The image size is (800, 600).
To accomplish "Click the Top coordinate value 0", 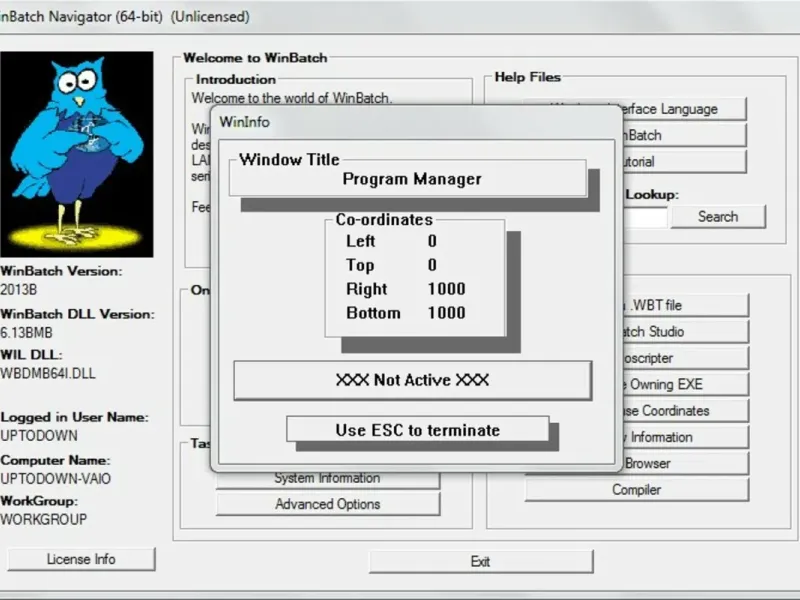I will pyautogui.click(x=432, y=265).
